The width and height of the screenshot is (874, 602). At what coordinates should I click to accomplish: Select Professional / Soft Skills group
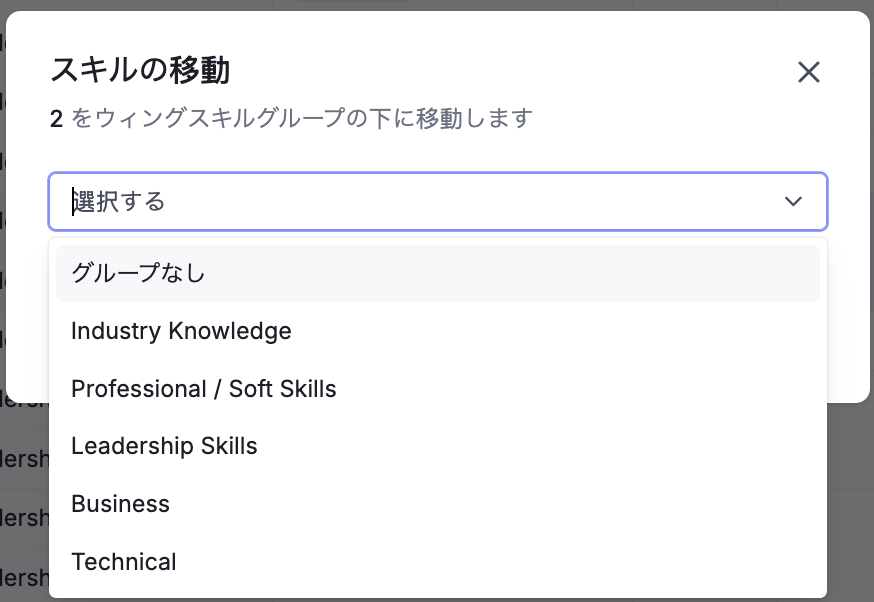tap(203, 389)
